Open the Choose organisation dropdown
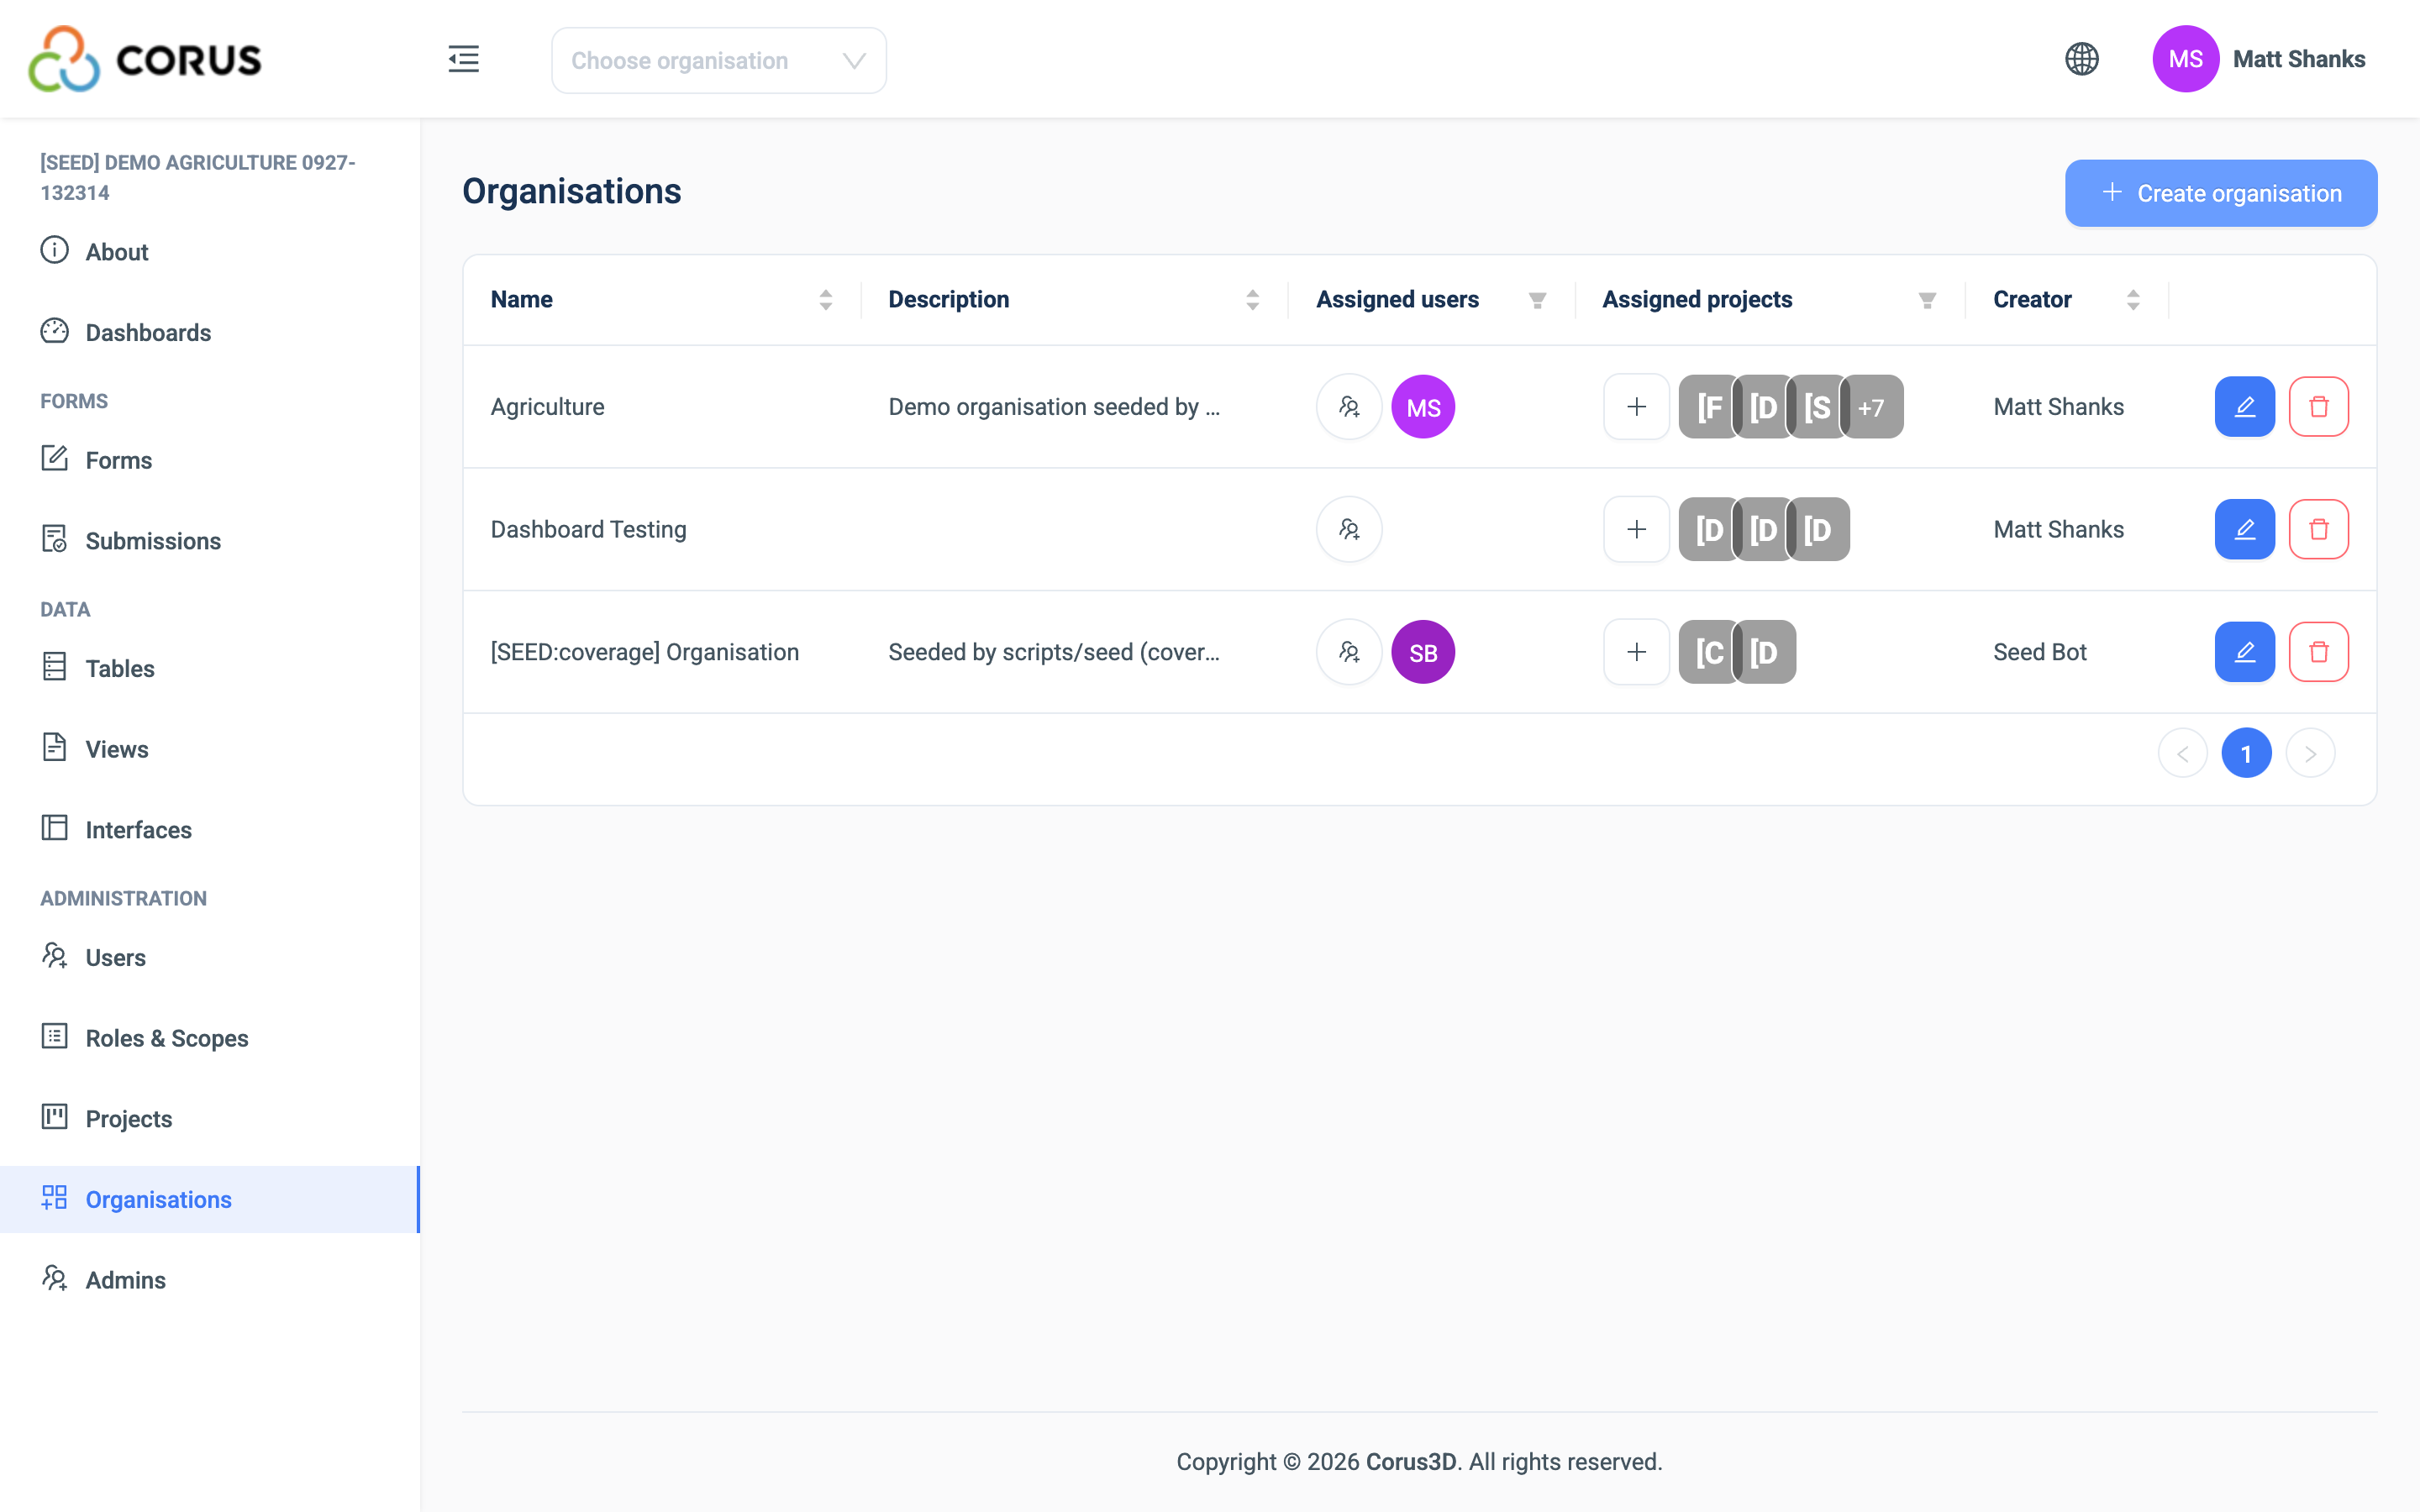Screen dimensions: 2420x1512 click(718, 60)
